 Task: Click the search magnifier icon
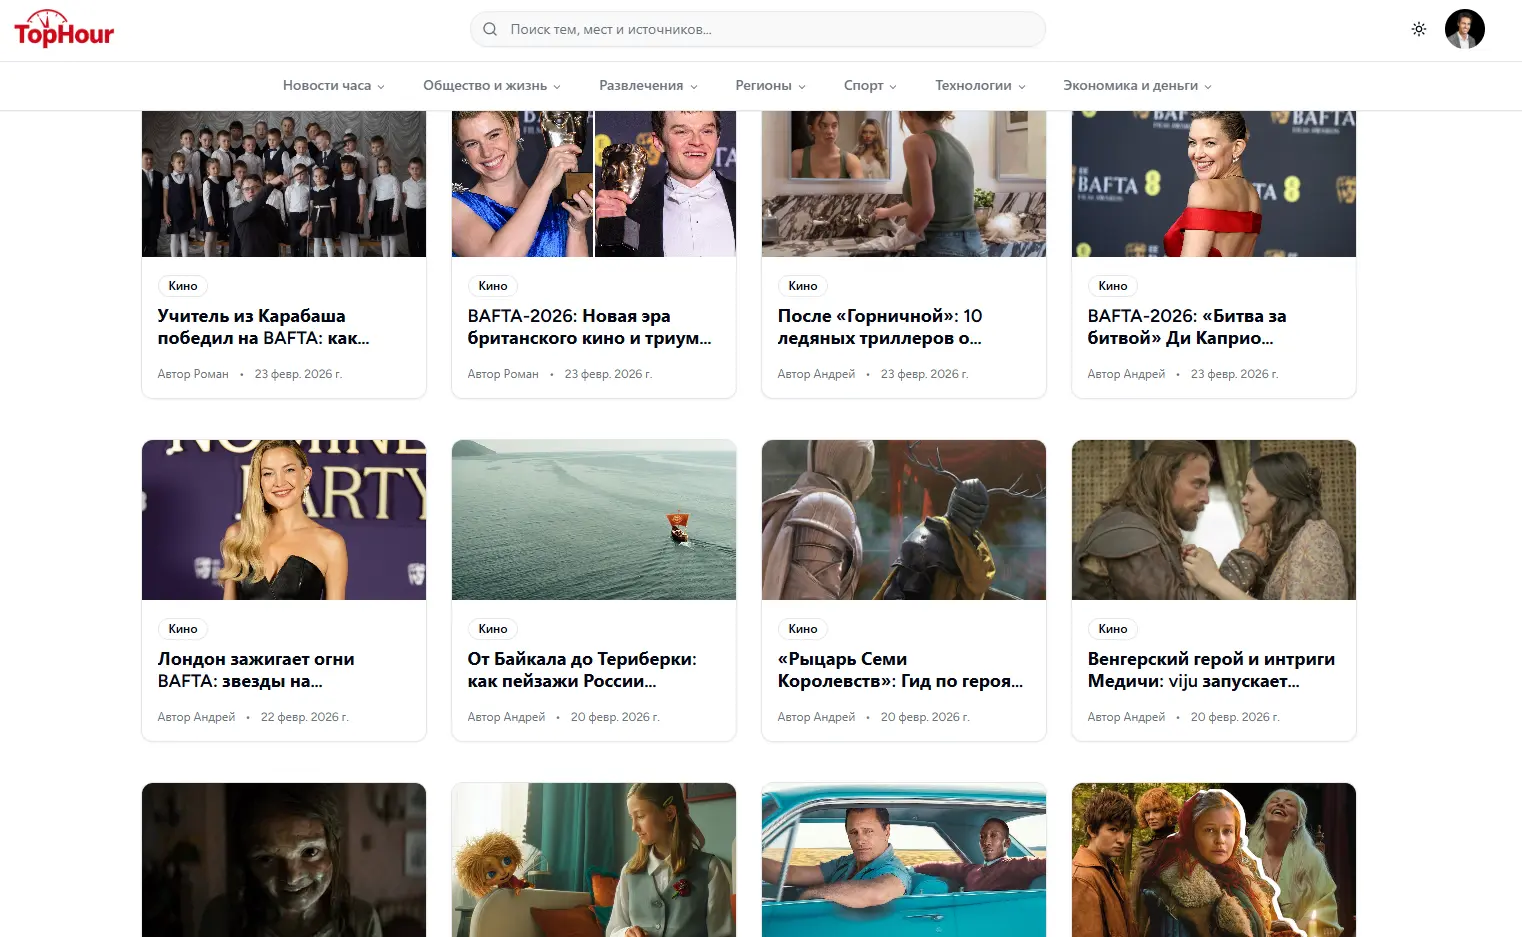click(x=490, y=29)
